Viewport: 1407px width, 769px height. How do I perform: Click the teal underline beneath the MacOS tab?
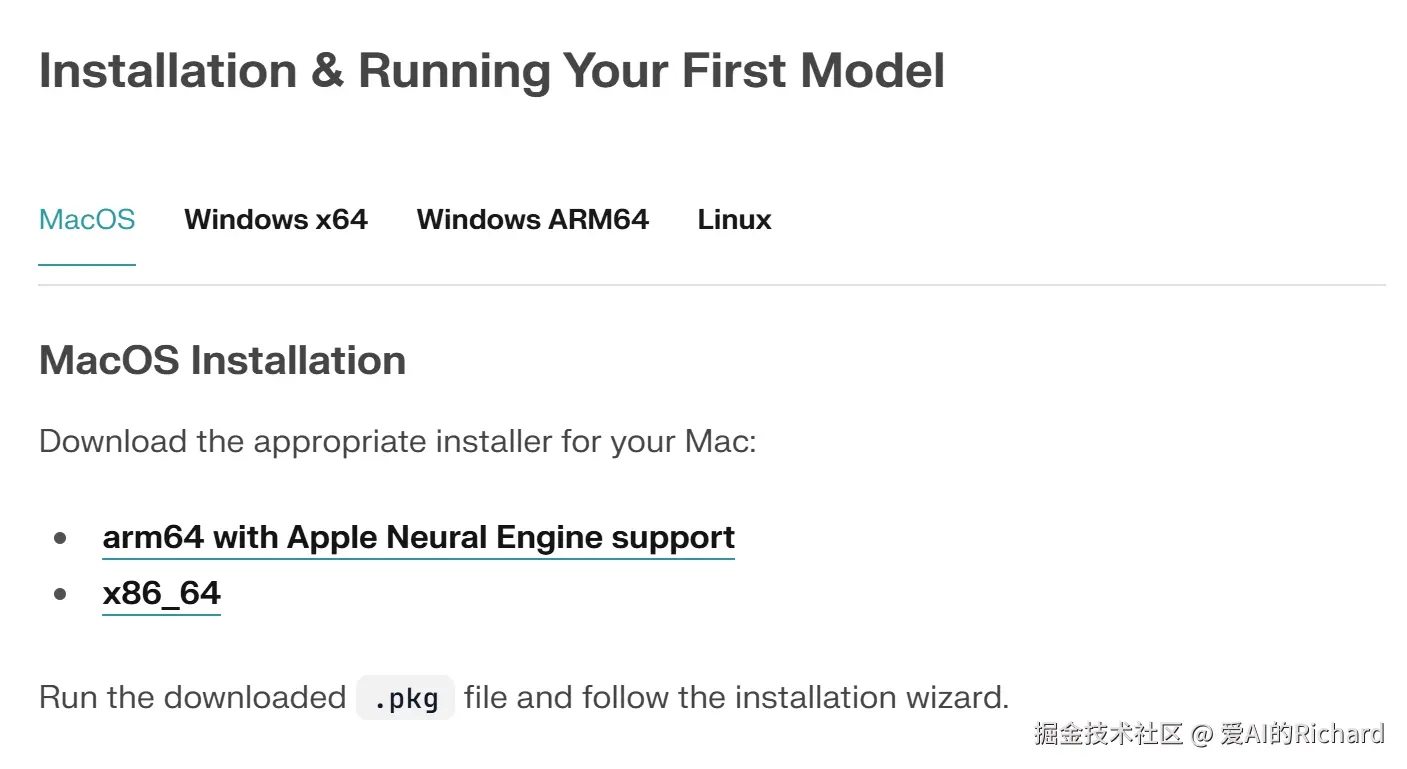click(x=87, y=265)
